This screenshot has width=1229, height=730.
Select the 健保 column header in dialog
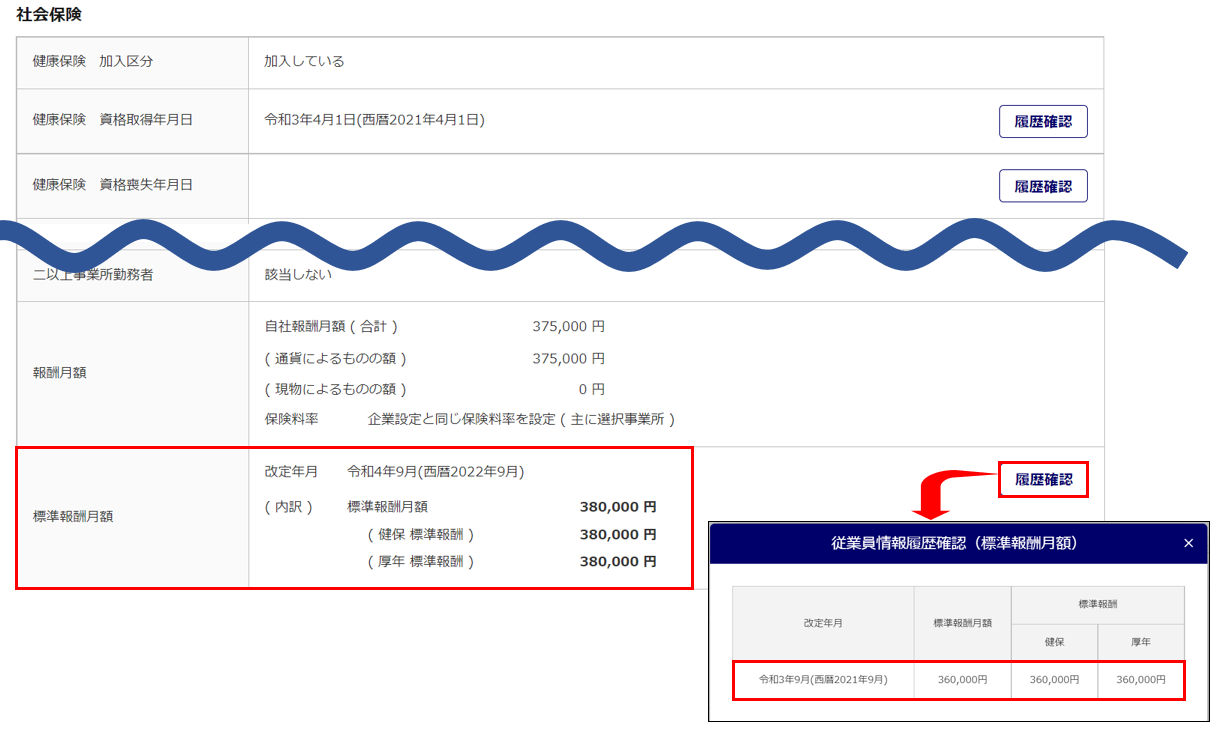1054,641
